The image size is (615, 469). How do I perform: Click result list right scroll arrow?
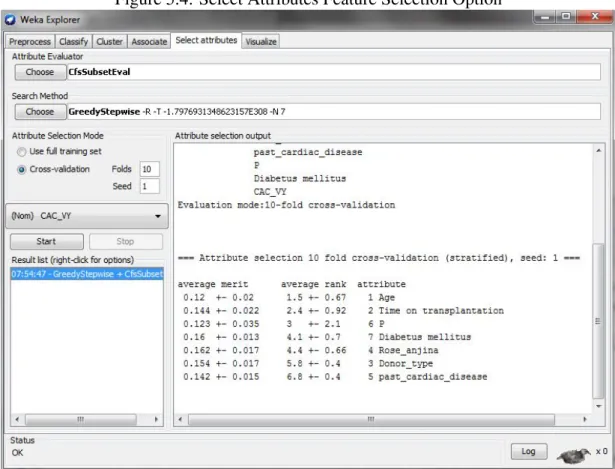click(x=156, y=419)
